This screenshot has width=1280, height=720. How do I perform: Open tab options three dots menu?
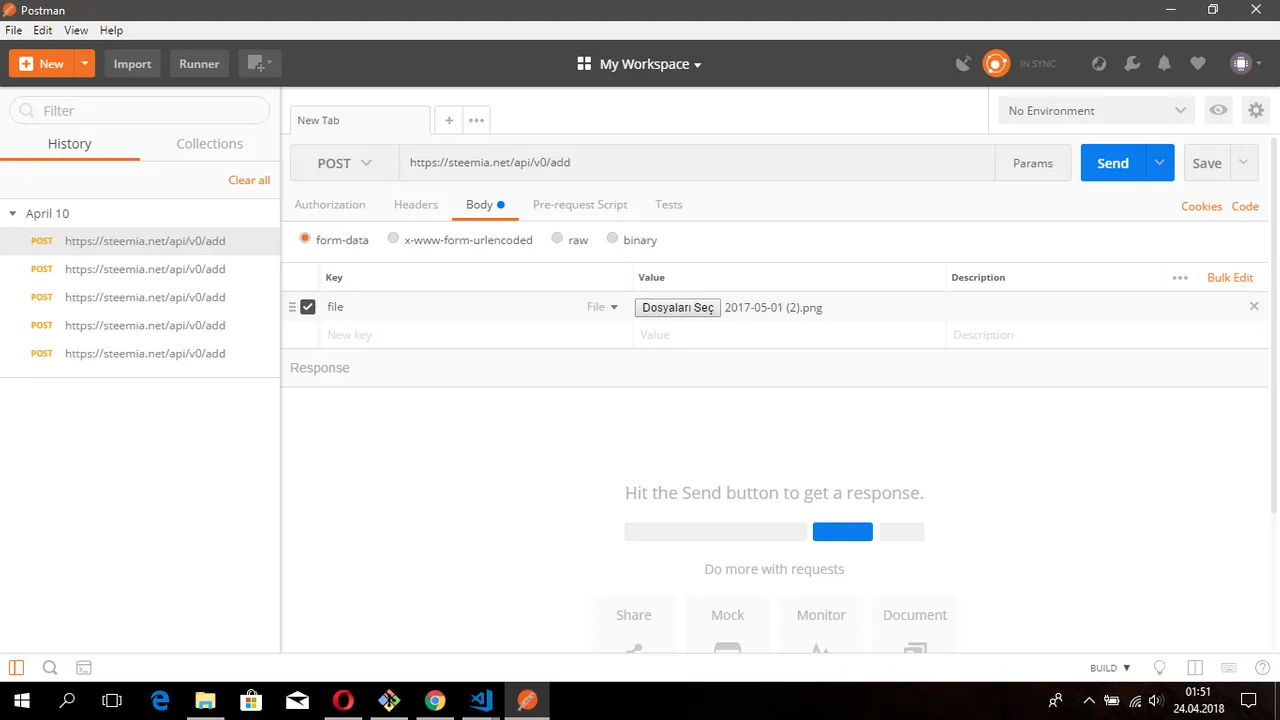[476, 120]
